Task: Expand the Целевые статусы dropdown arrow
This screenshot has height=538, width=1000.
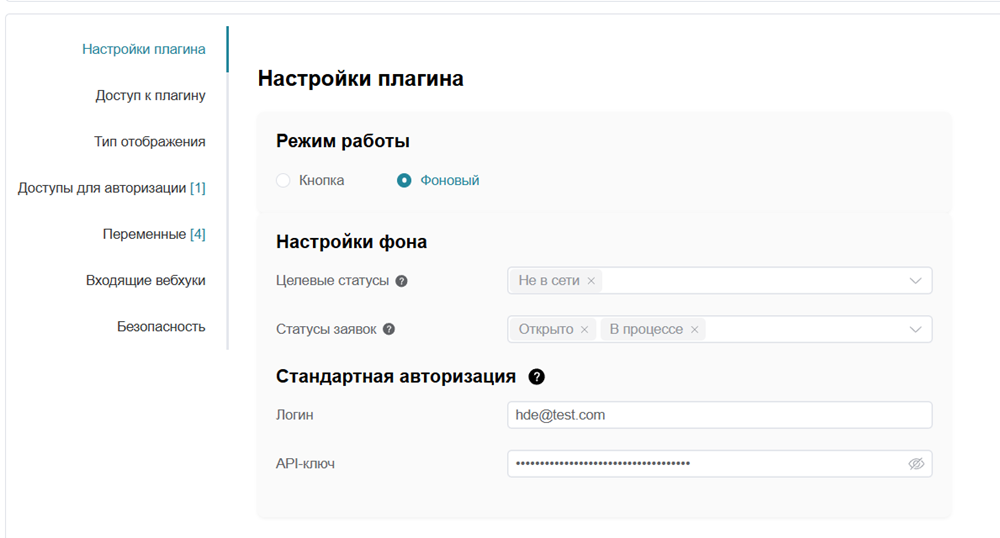Action: pos(915,281)
